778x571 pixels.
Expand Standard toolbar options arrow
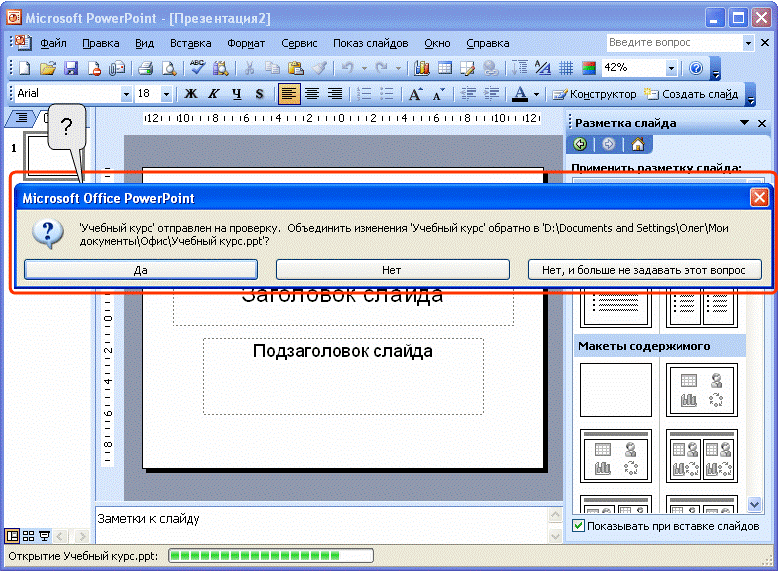[715, 68]
